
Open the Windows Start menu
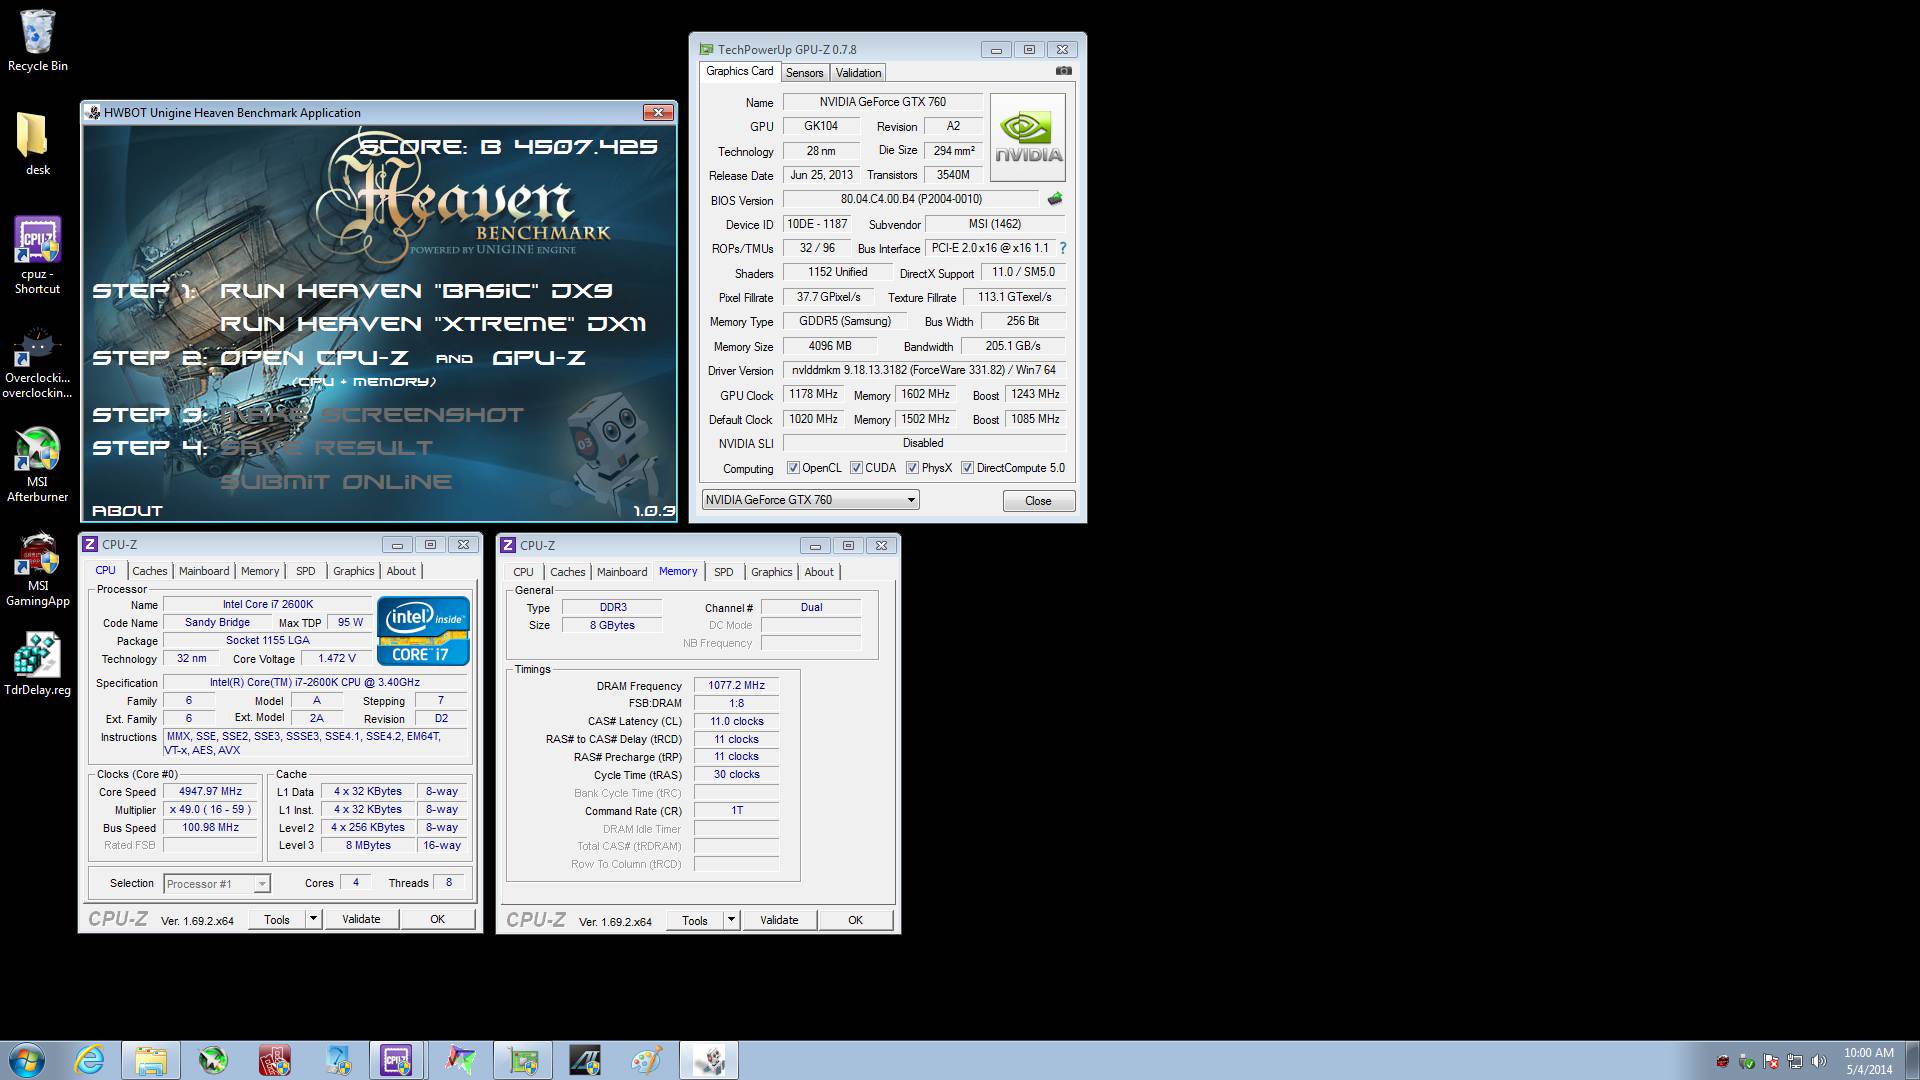click(x=26, y=1060)
